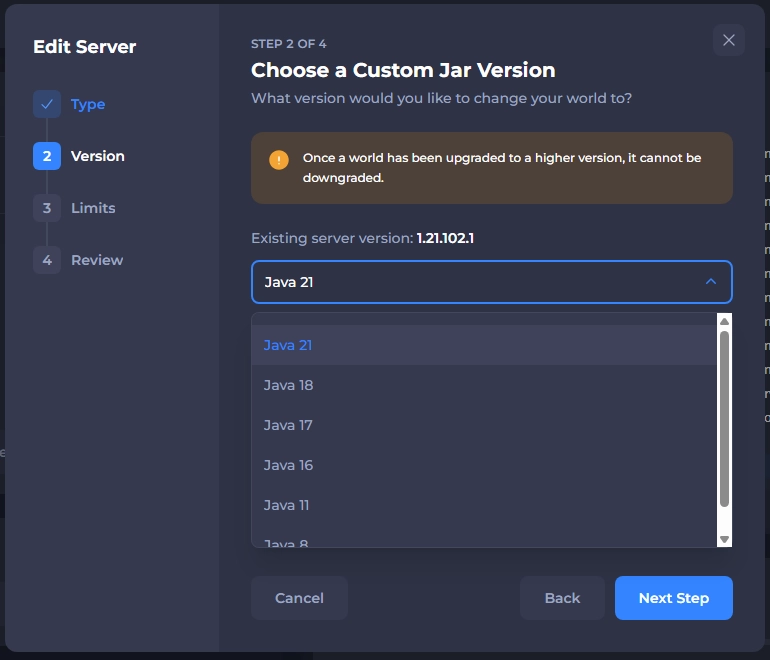This screenshot has width=770, height=660.
Task: Pick Java 11 from the dropdown list
Action: click(x=286, y=505)
